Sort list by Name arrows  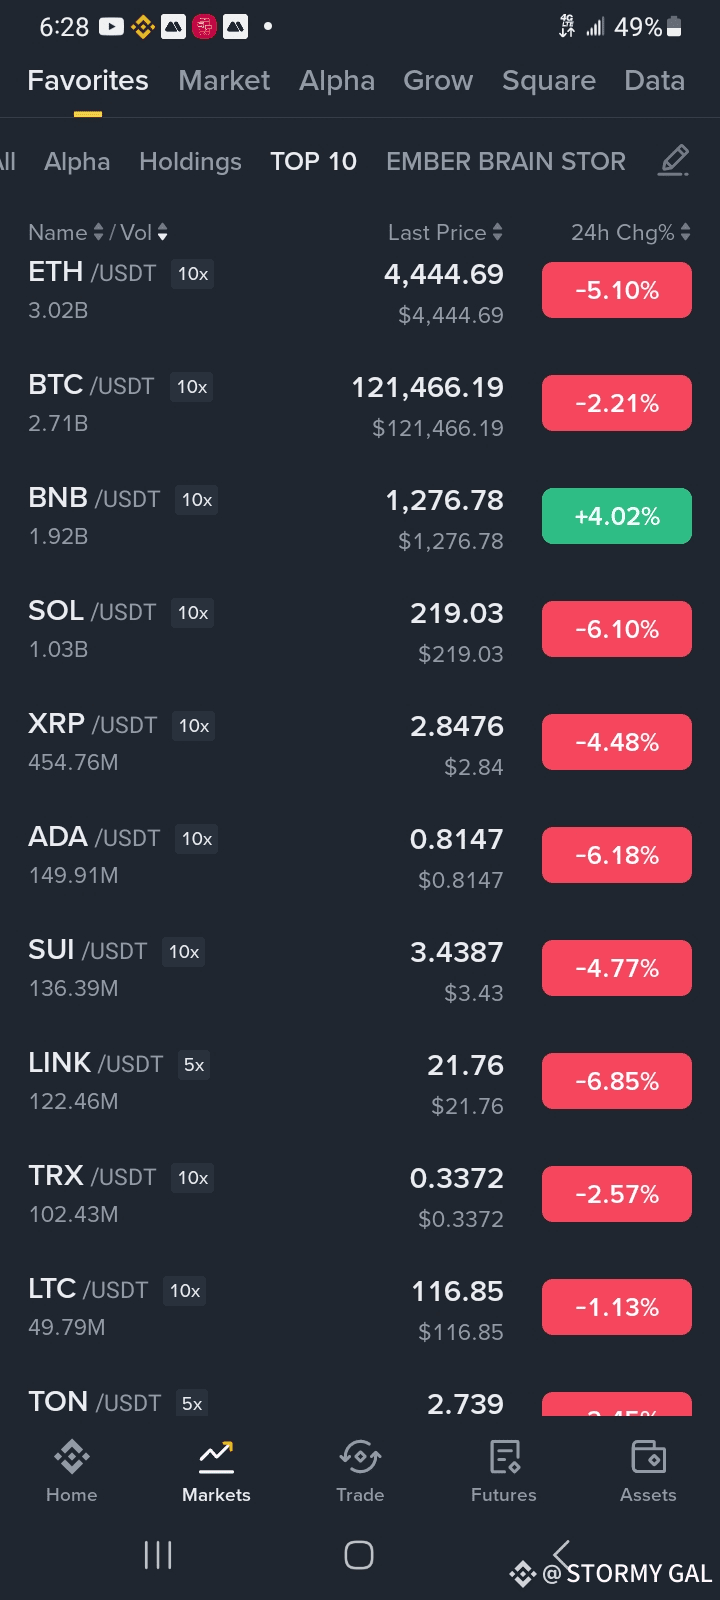point(98,233)
